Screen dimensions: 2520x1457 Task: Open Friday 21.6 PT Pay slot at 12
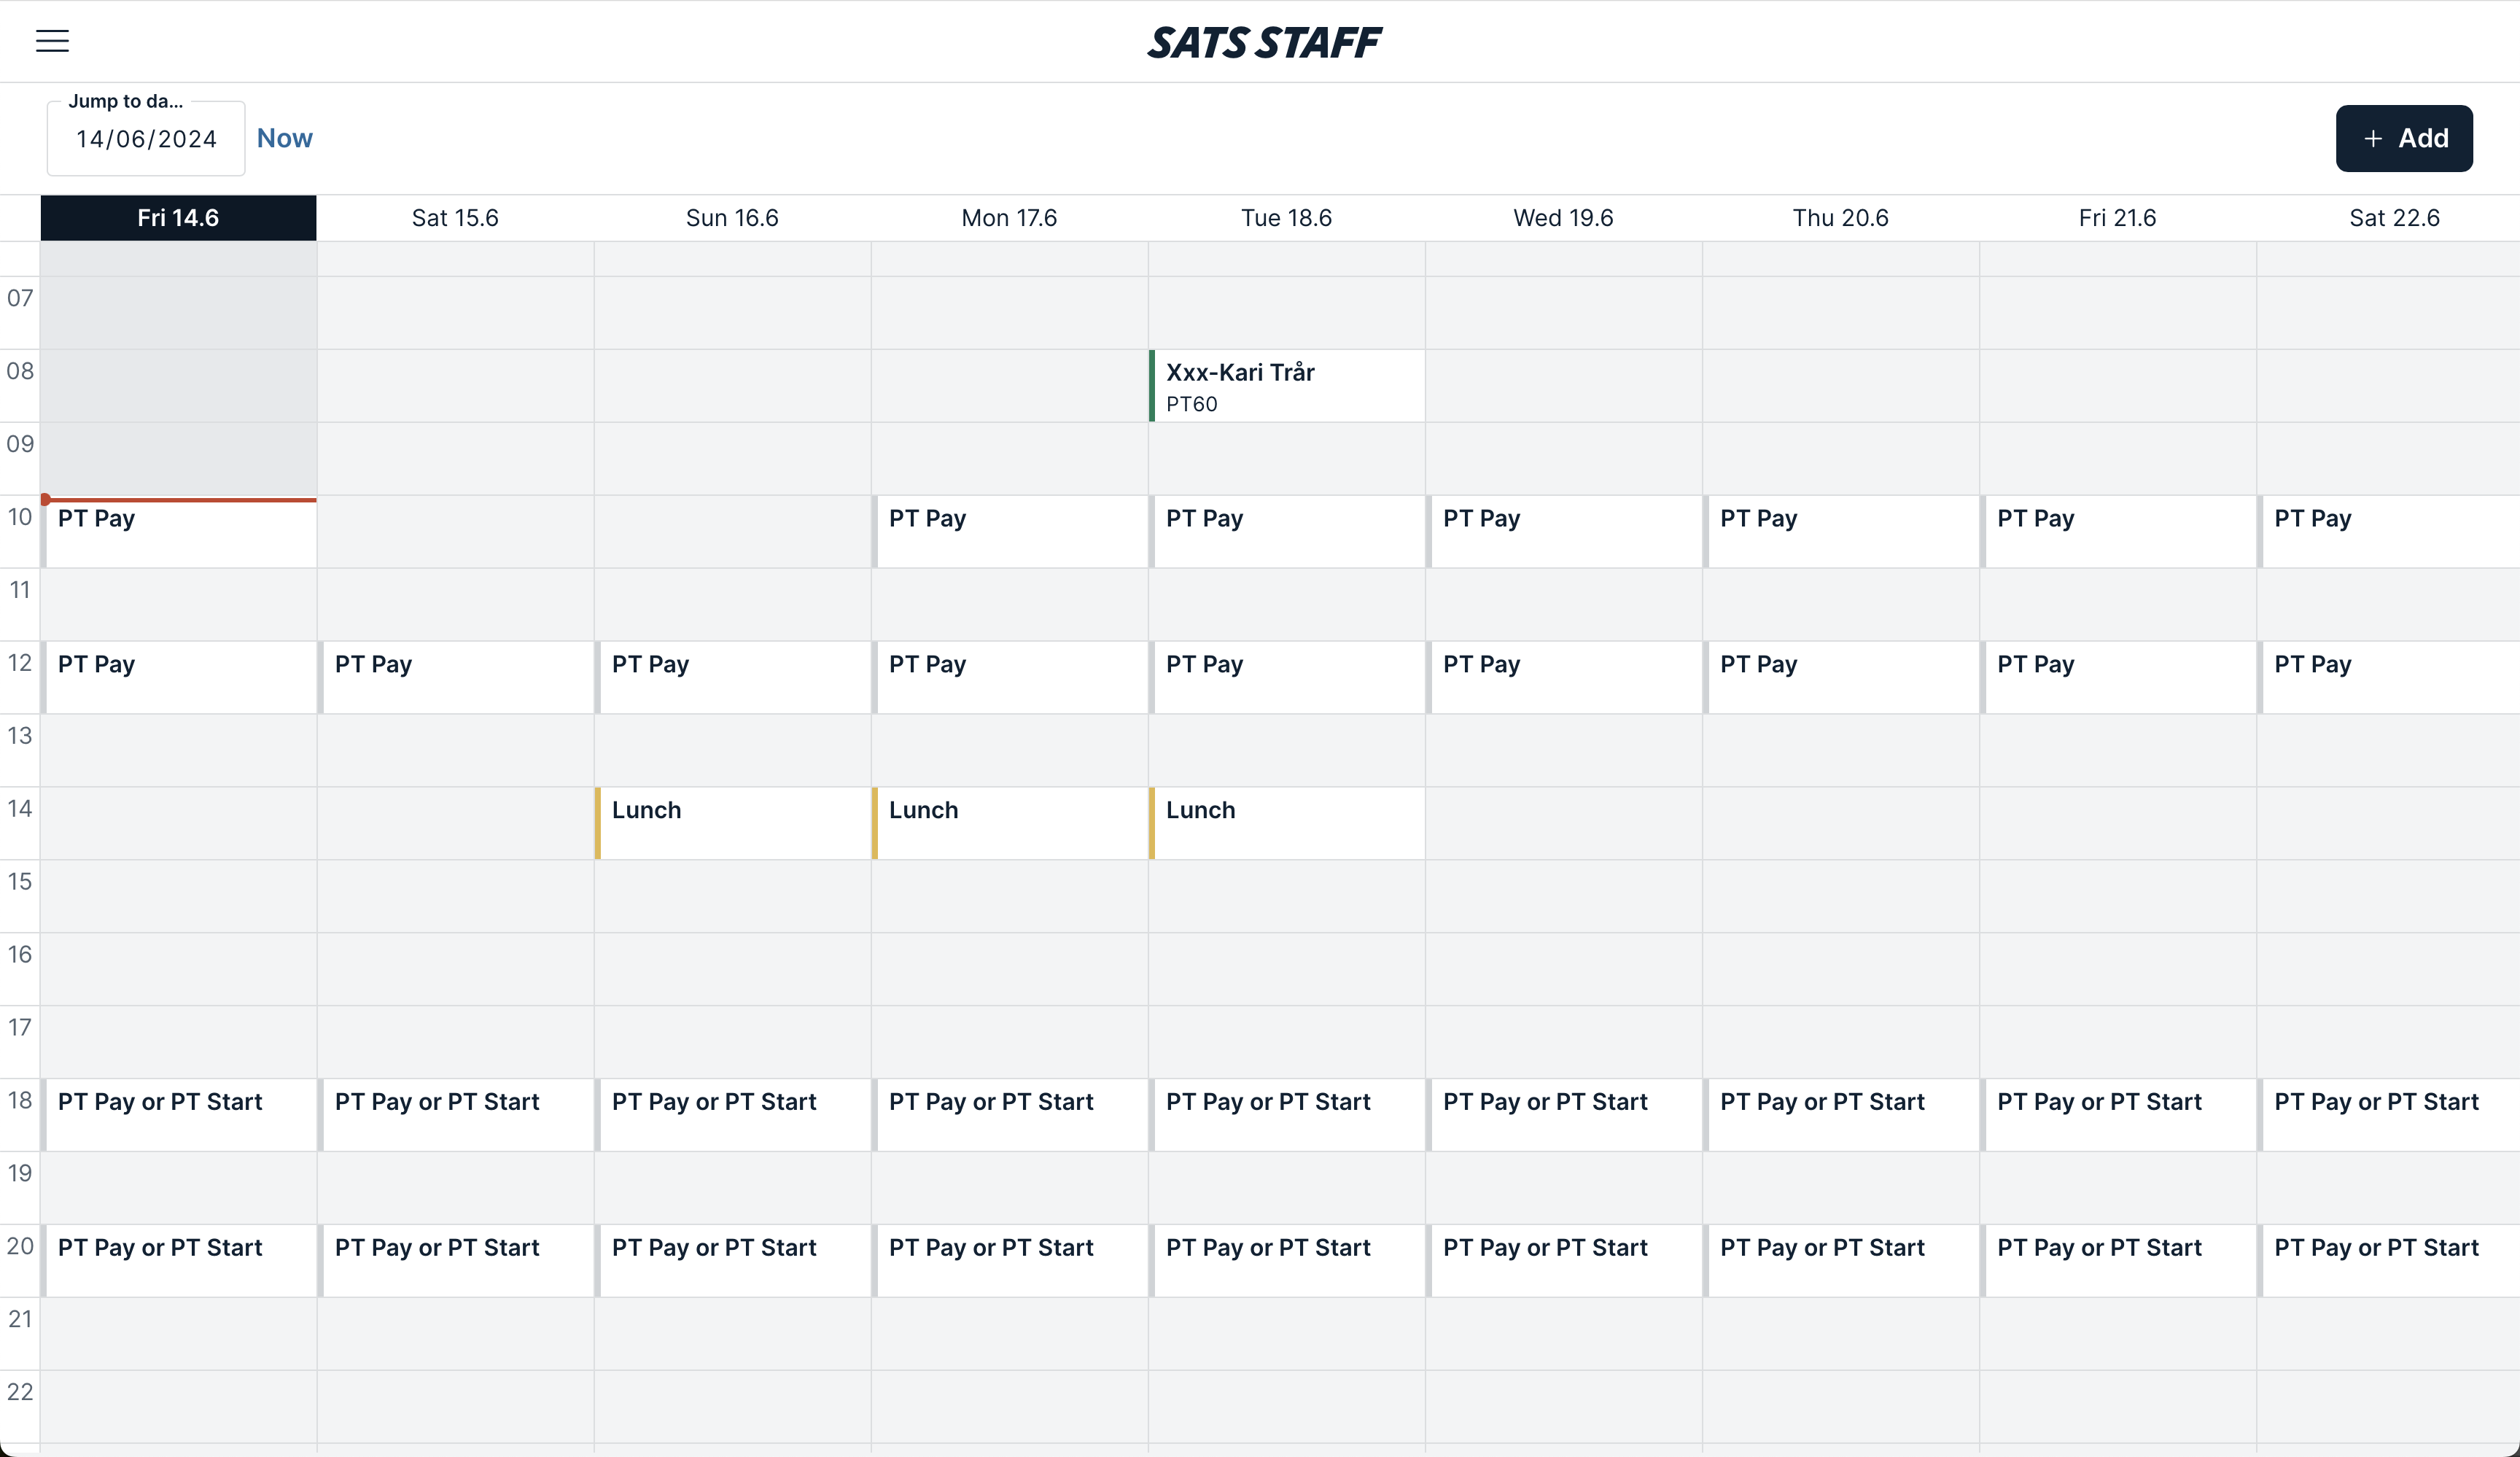pos(2119,677)
